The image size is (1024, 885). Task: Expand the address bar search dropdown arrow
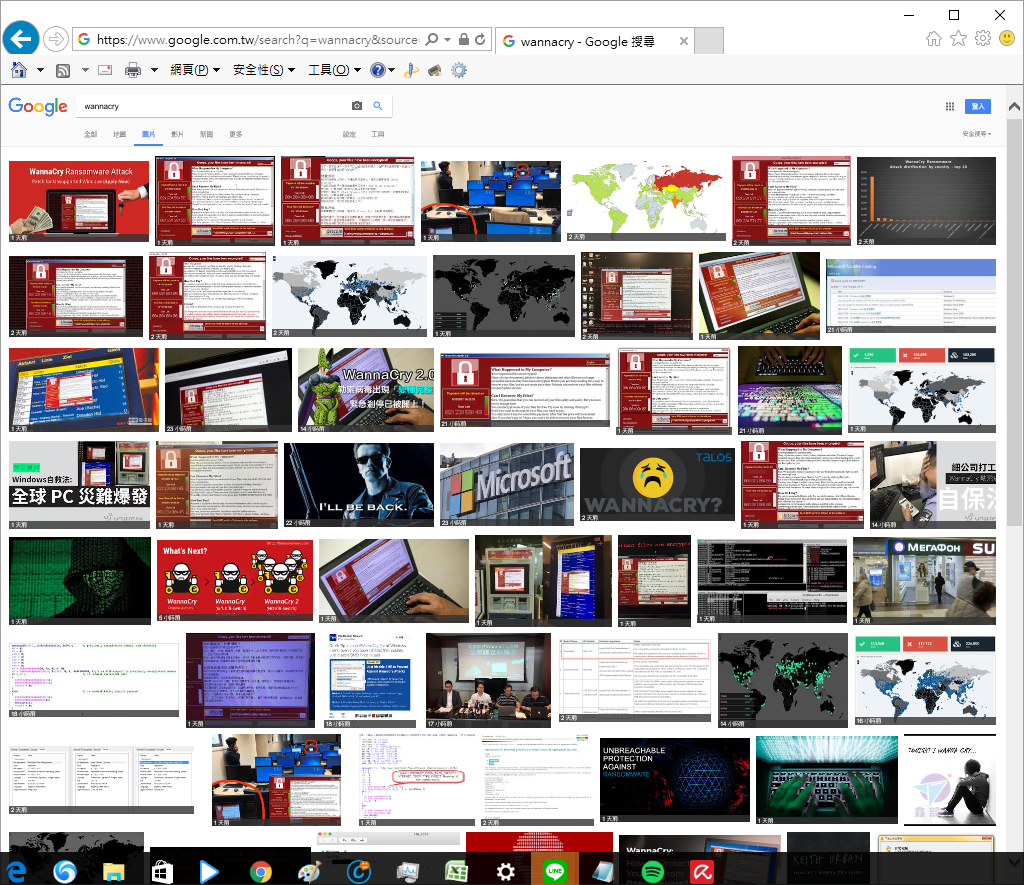447,40
